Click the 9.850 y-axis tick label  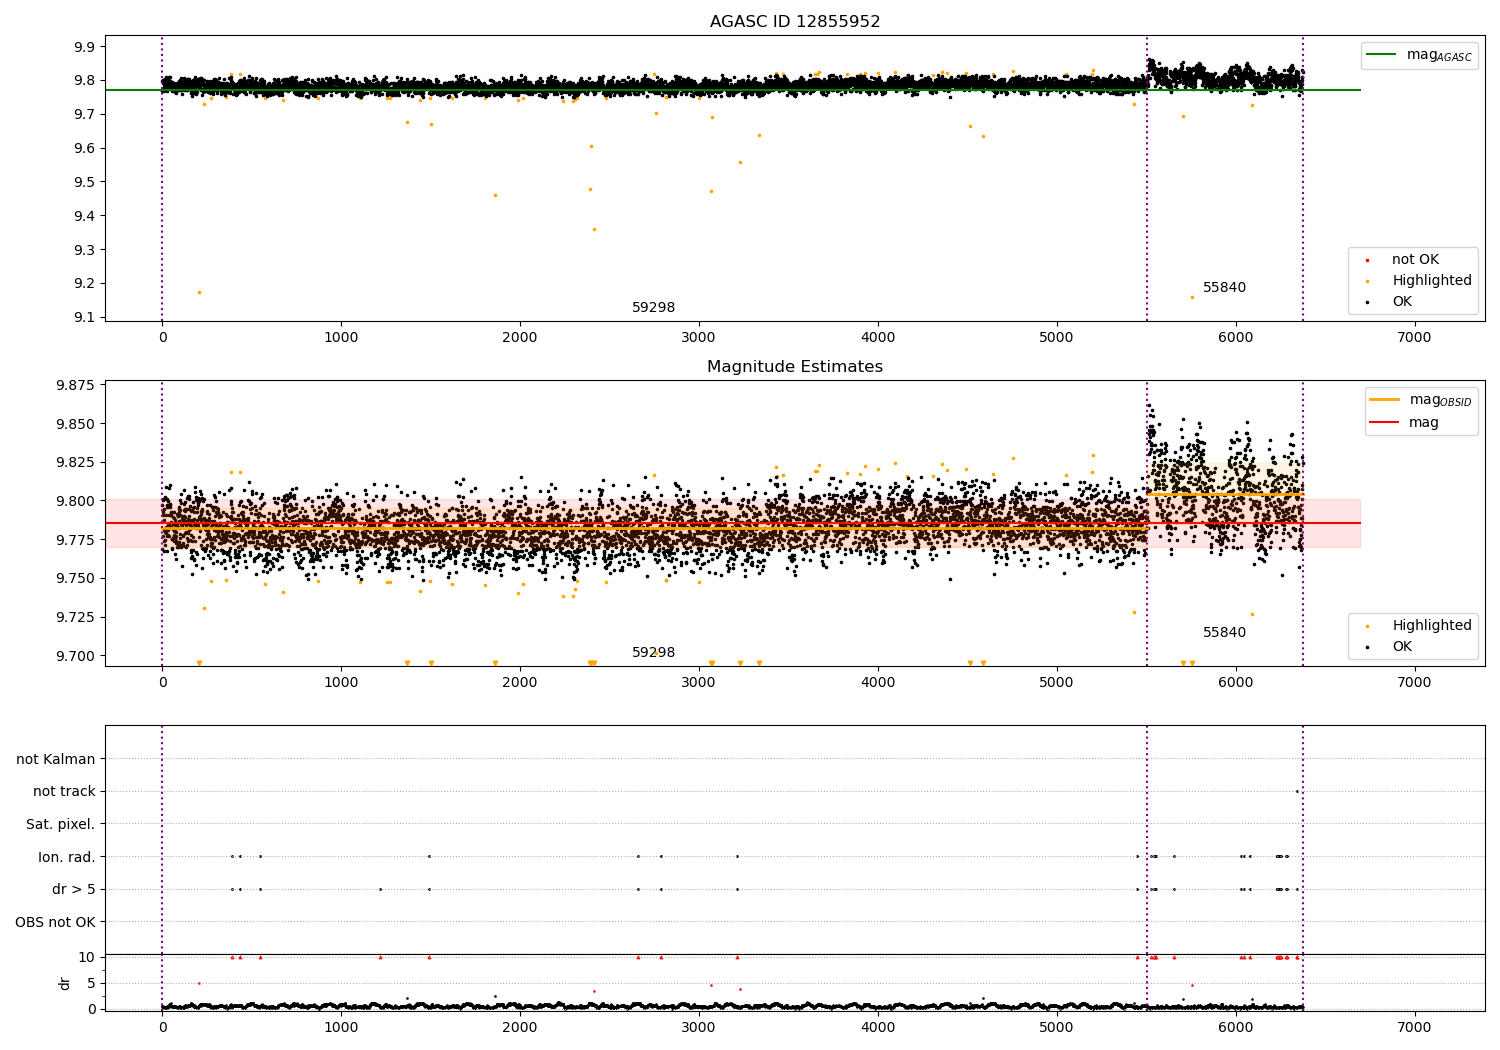tap(78, 424)
